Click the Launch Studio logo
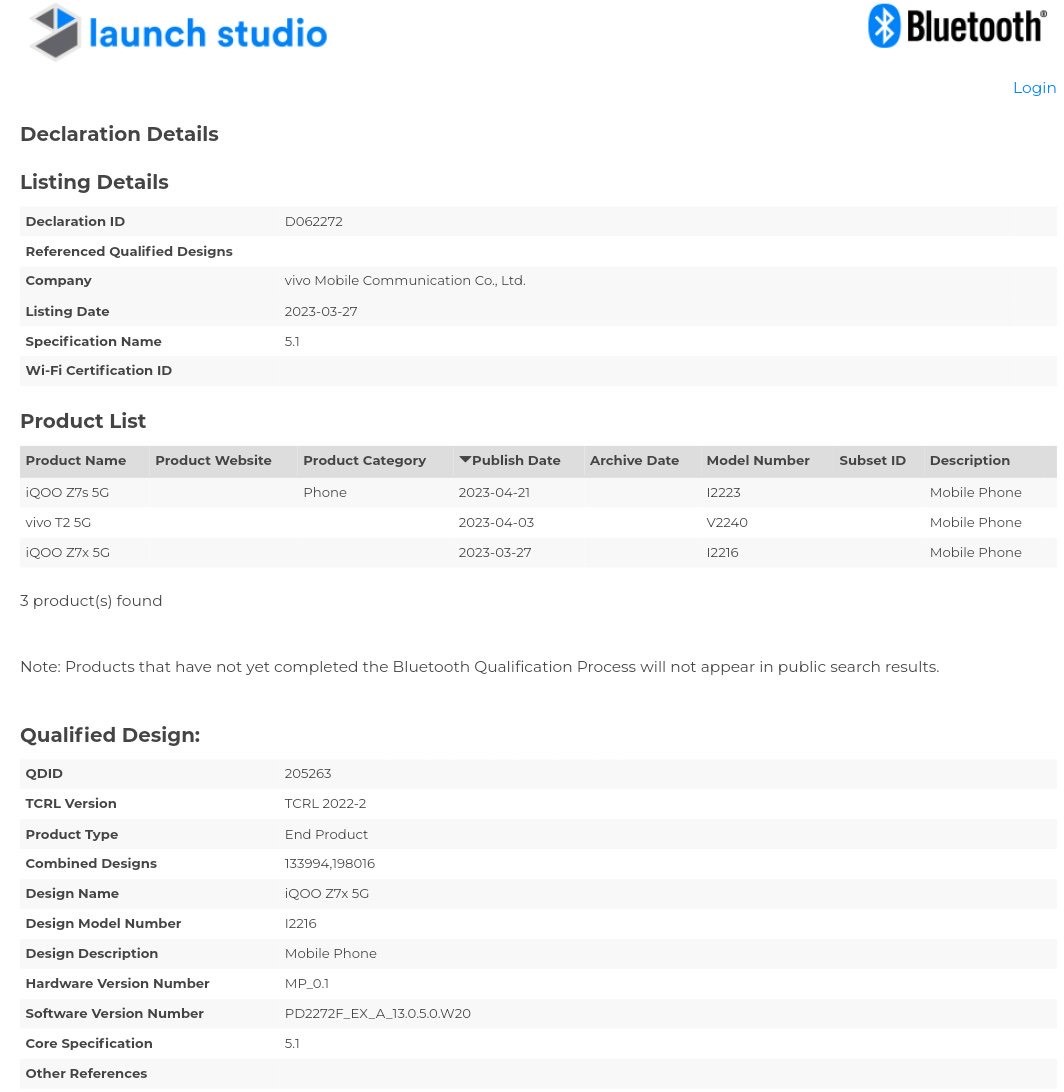The height and width of the screenshot is (1092, 1064). (x=178, y=33)
